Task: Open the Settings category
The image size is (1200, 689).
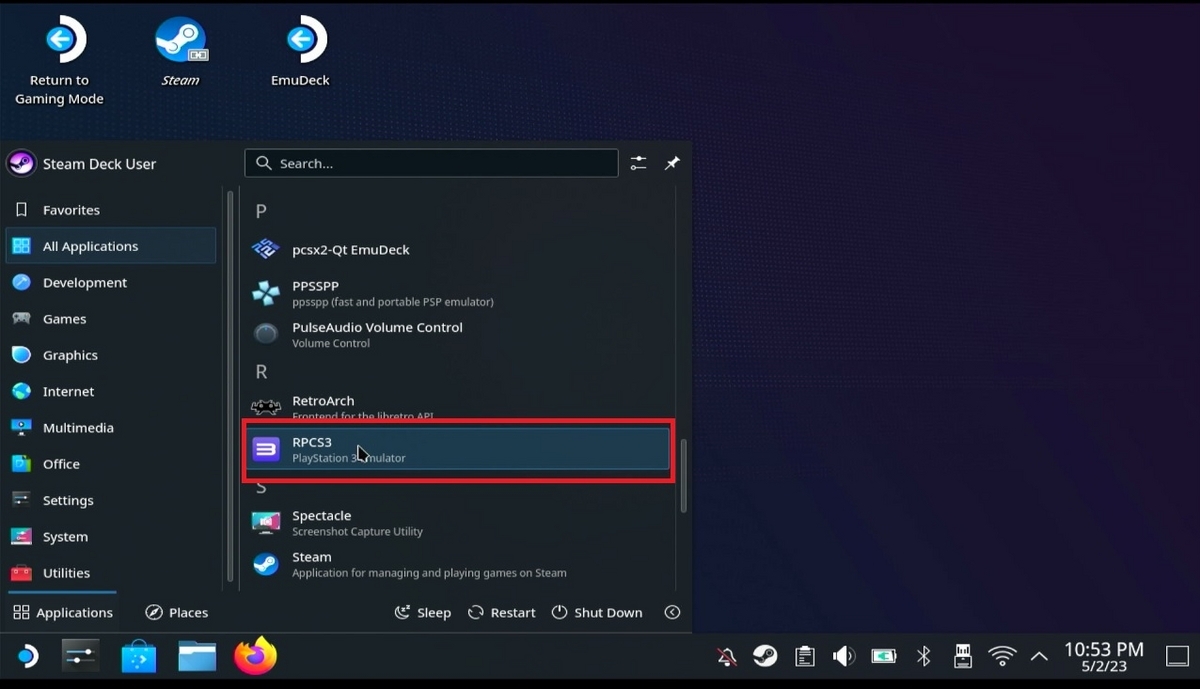Action: 110,500
